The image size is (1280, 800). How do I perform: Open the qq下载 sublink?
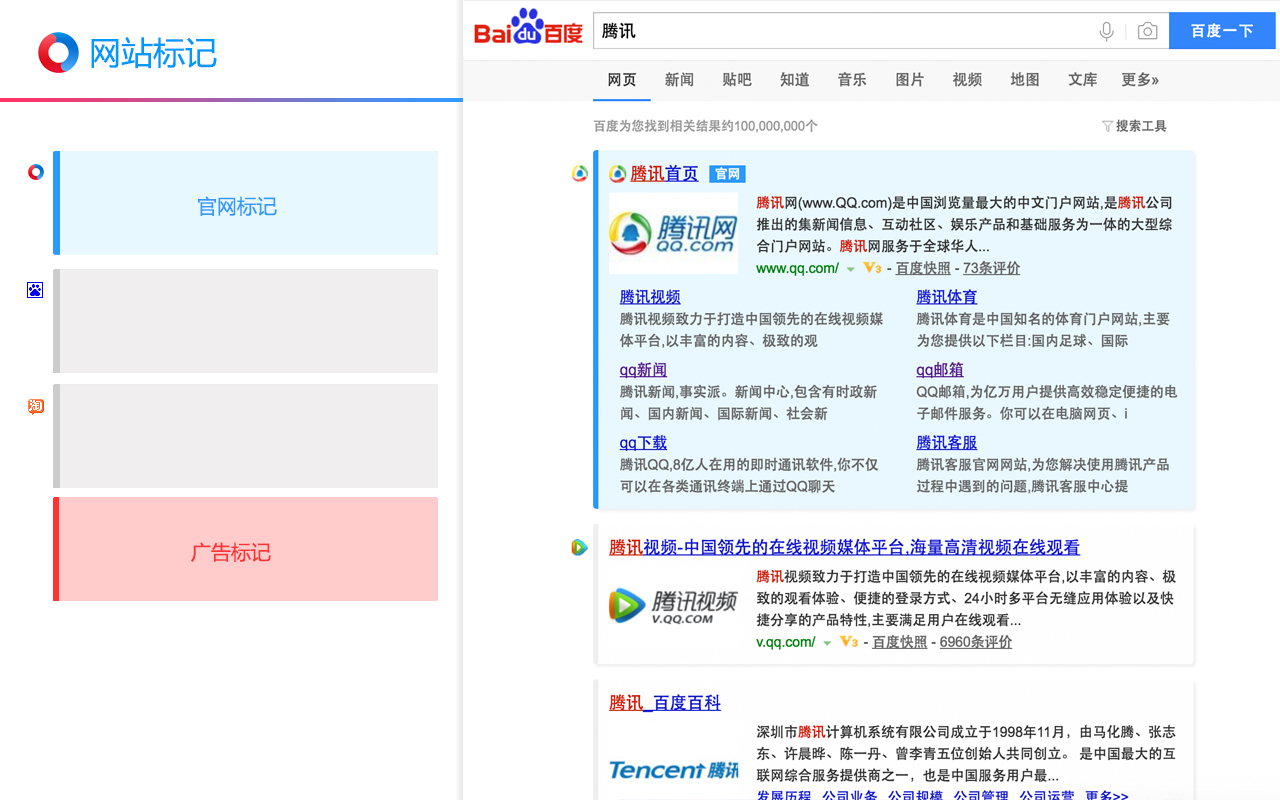click(x=643, y=443)
